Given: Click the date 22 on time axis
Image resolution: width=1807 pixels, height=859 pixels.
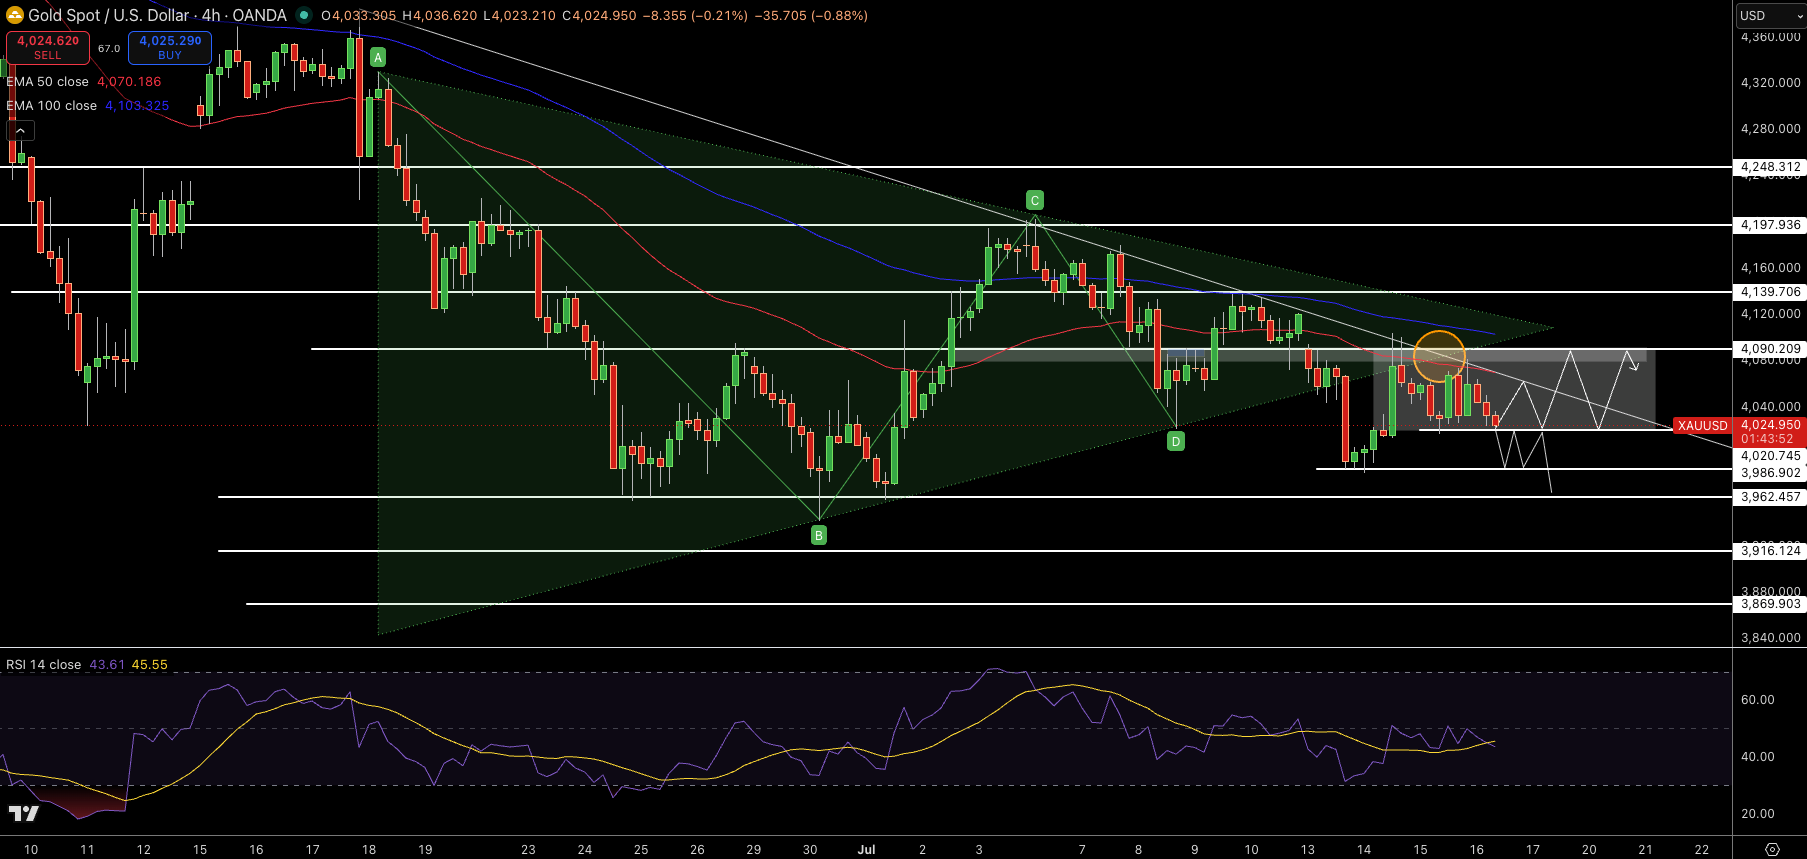Looking at the screenshot, I should point(1701,850).
